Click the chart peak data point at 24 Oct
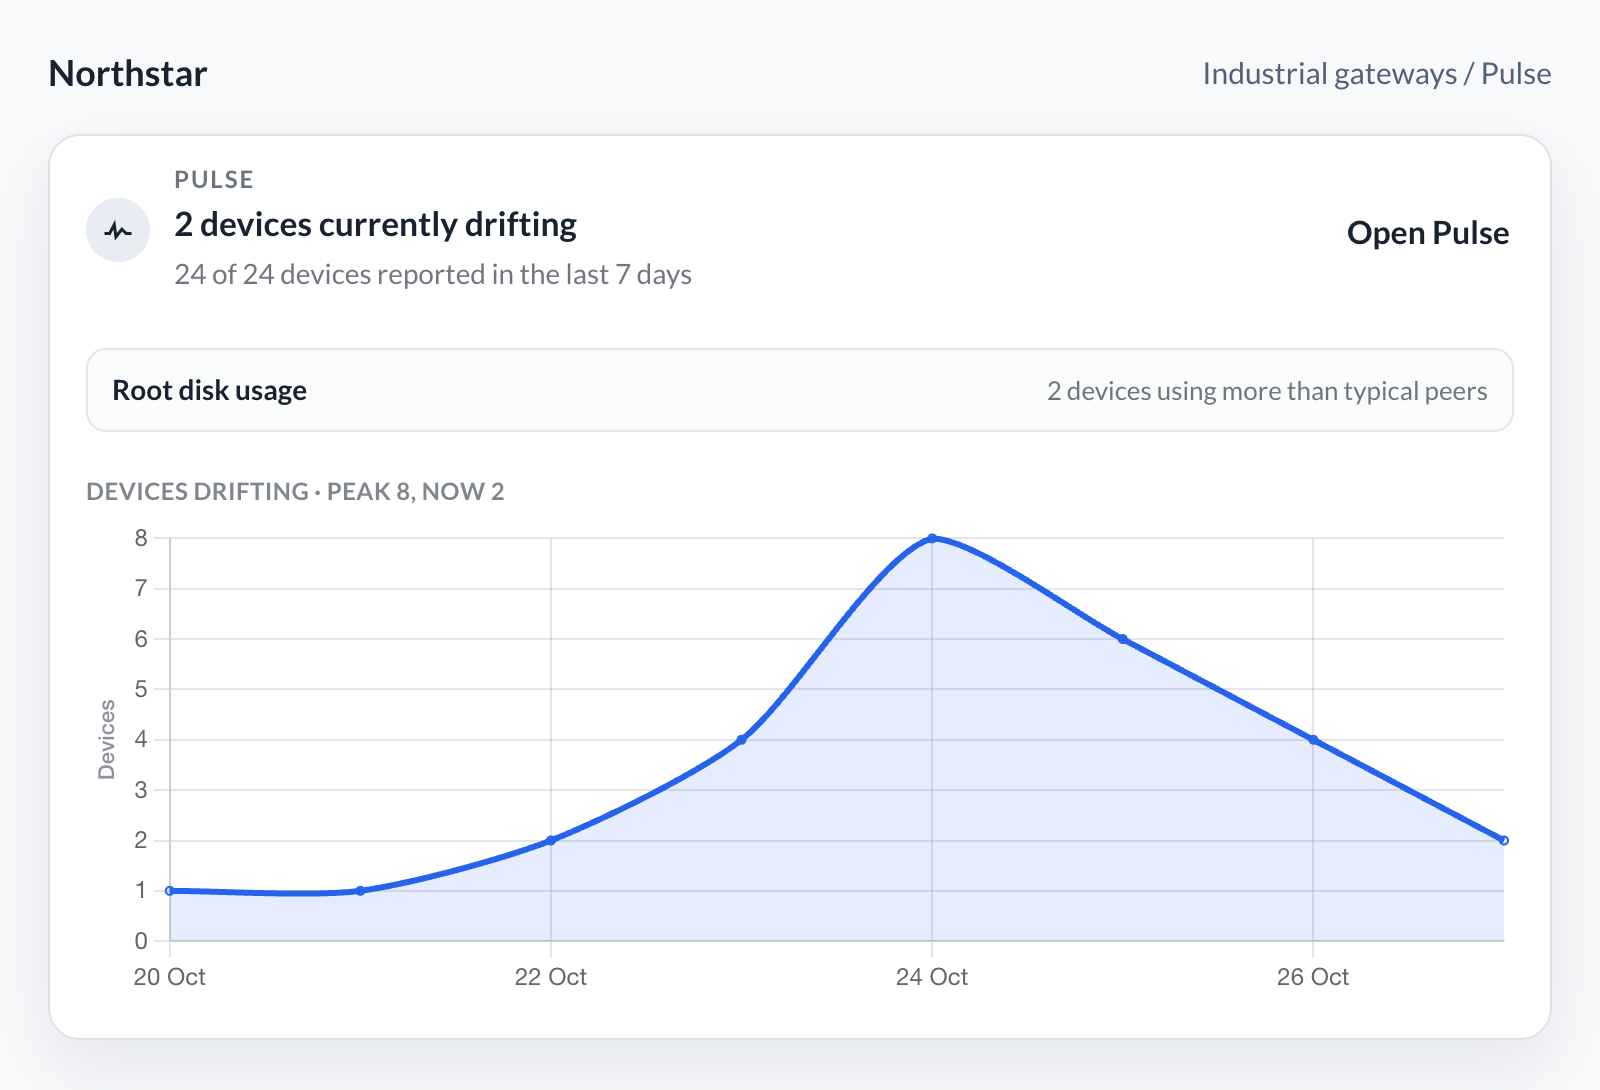 click(x=932, y=538)
